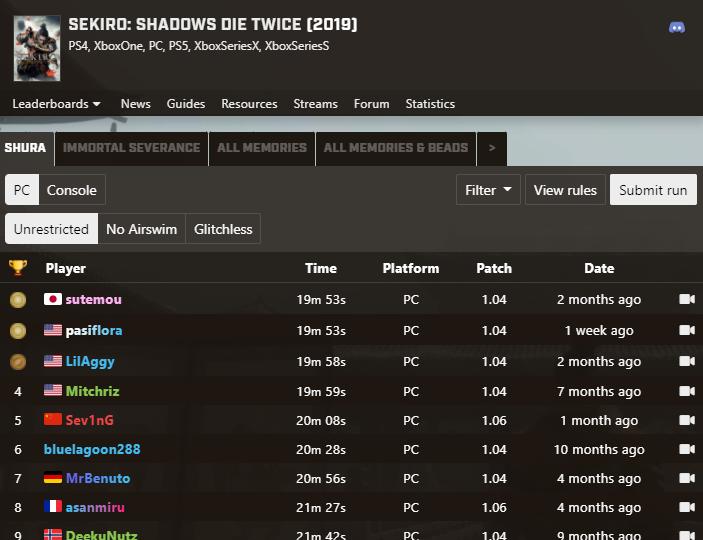
Task: Switch to All Memories tab
Action: (262, 148)
